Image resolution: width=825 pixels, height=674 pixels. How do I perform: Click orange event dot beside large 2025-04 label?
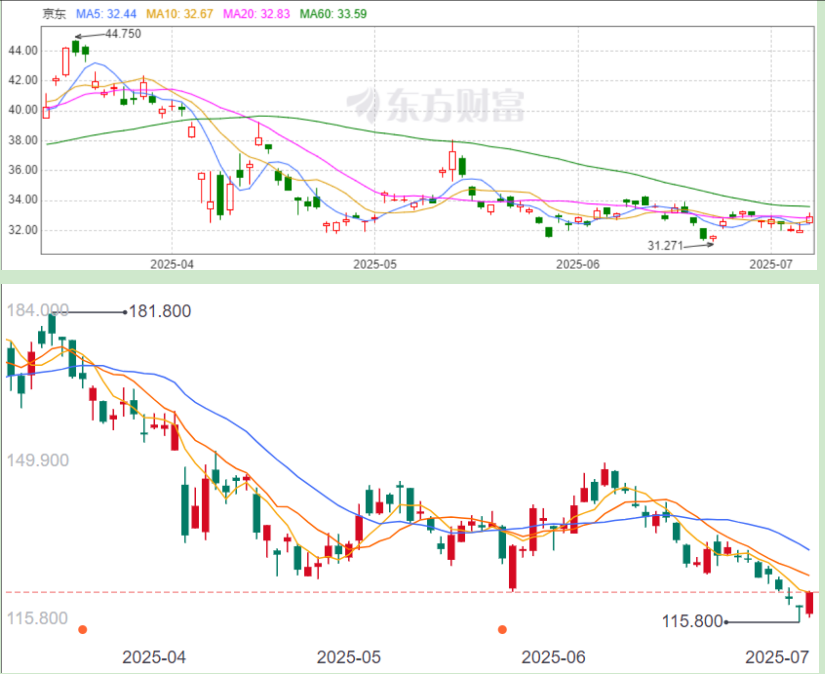pos(83,629)
